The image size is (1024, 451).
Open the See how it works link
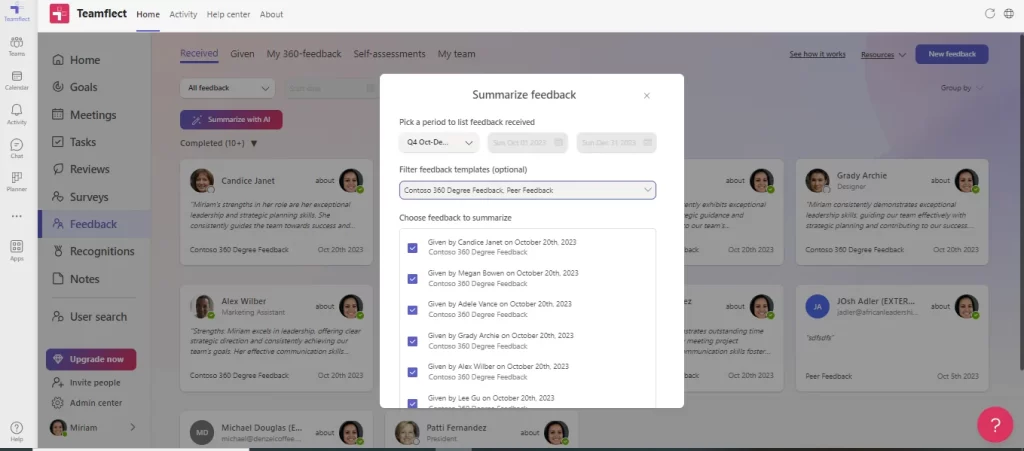(817, 54)
